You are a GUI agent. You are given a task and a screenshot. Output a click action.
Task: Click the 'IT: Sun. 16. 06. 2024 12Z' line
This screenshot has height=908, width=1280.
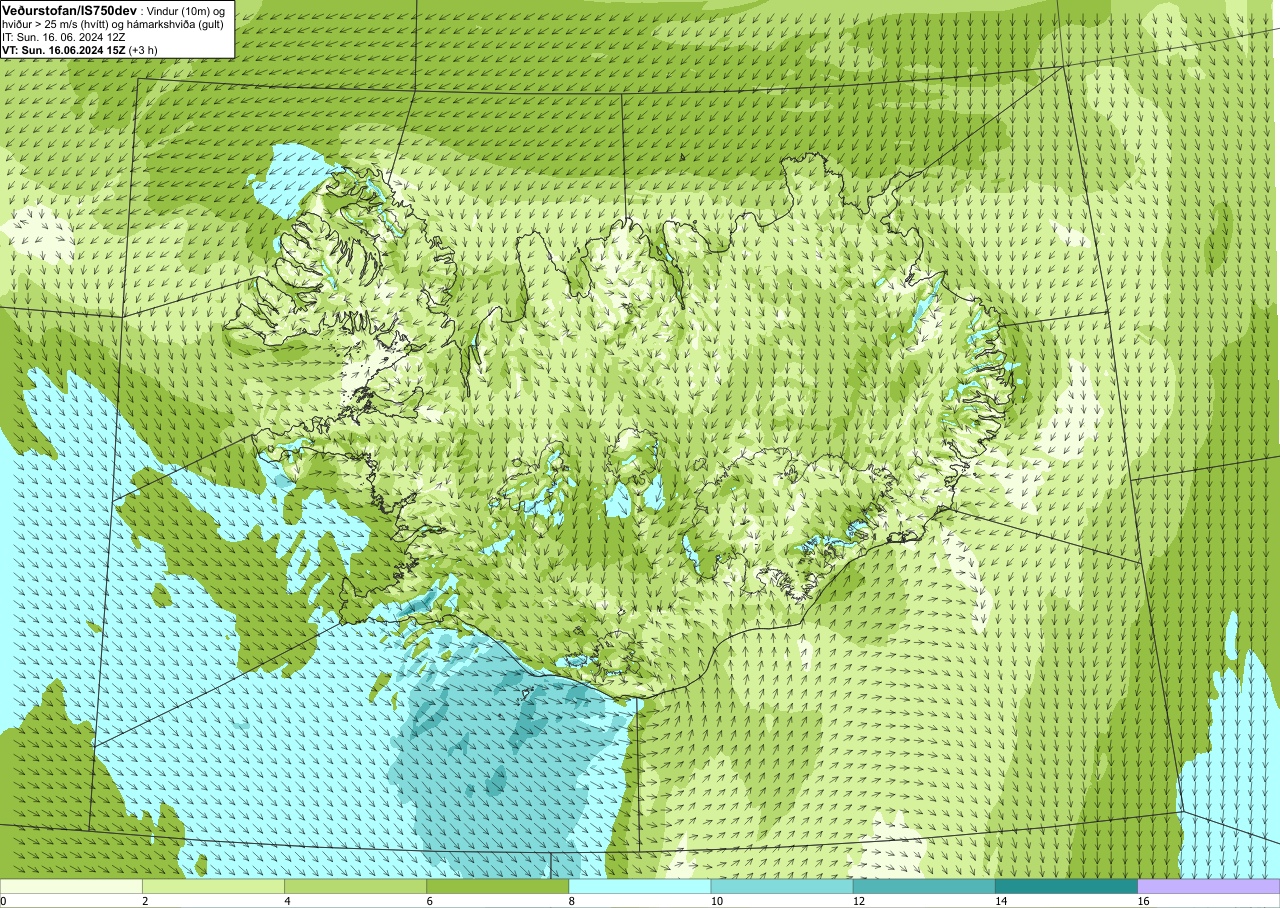tap(63, 36)
